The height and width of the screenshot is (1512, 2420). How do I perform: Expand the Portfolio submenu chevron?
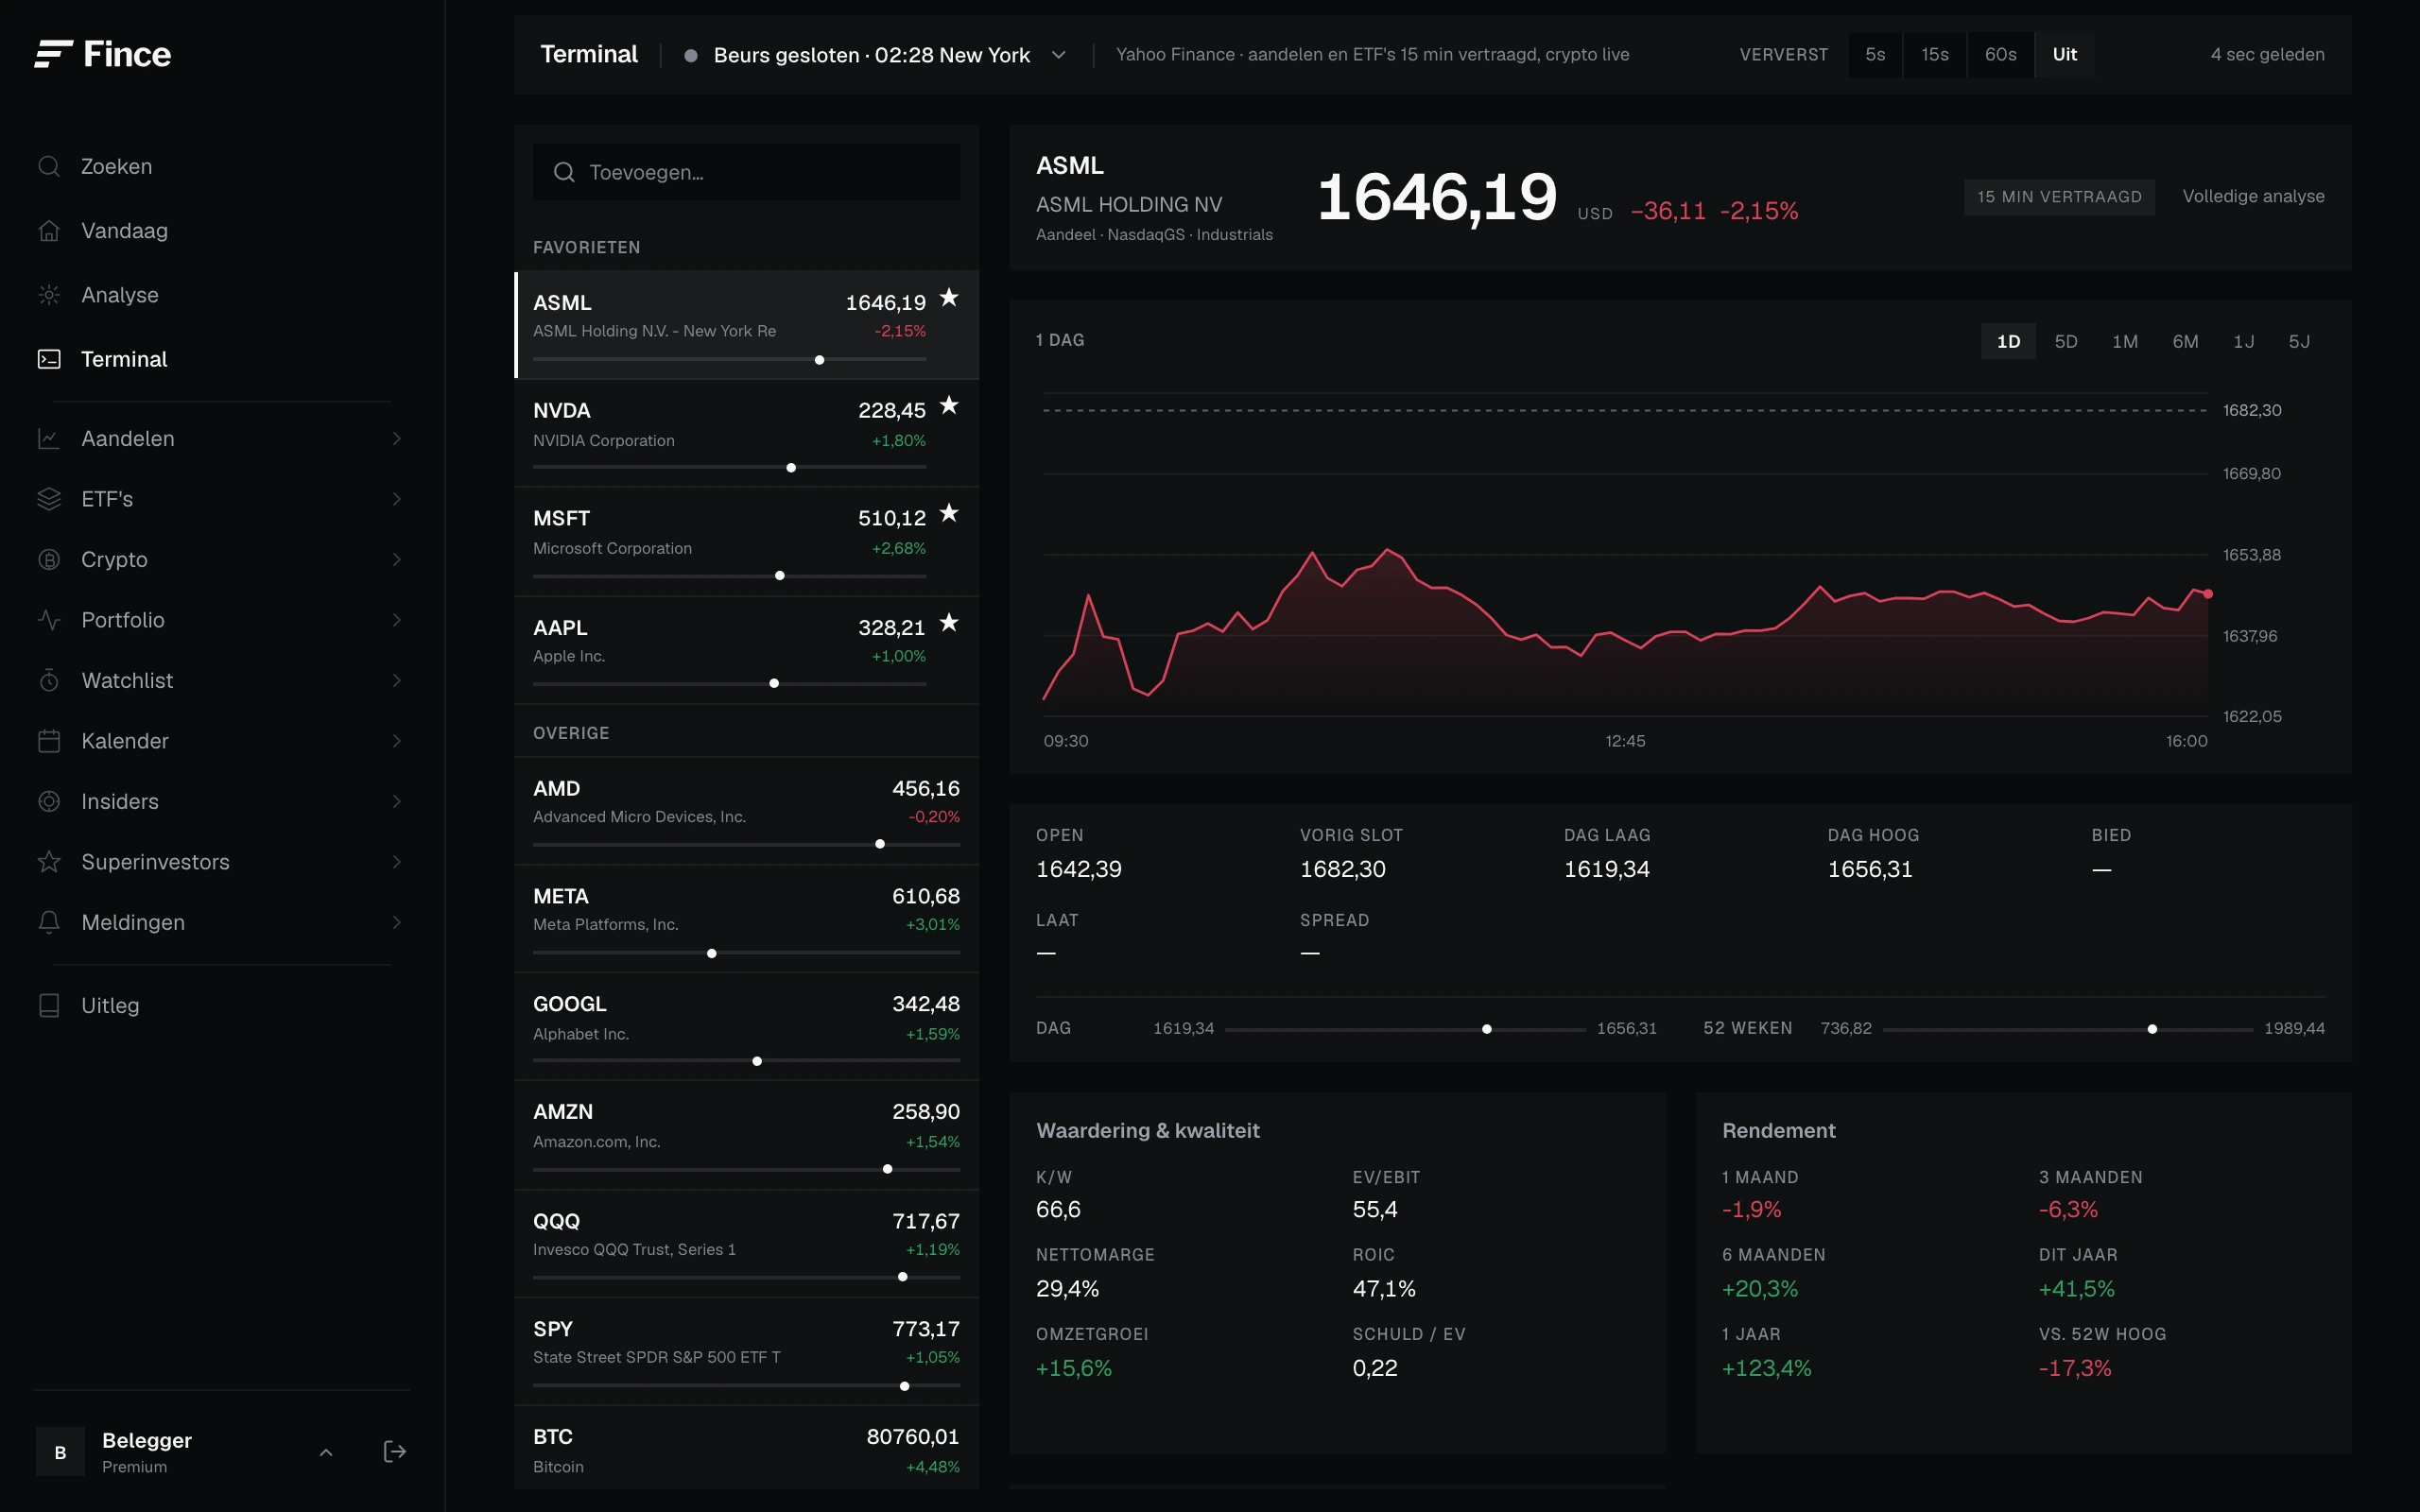[x=397, y=620]
